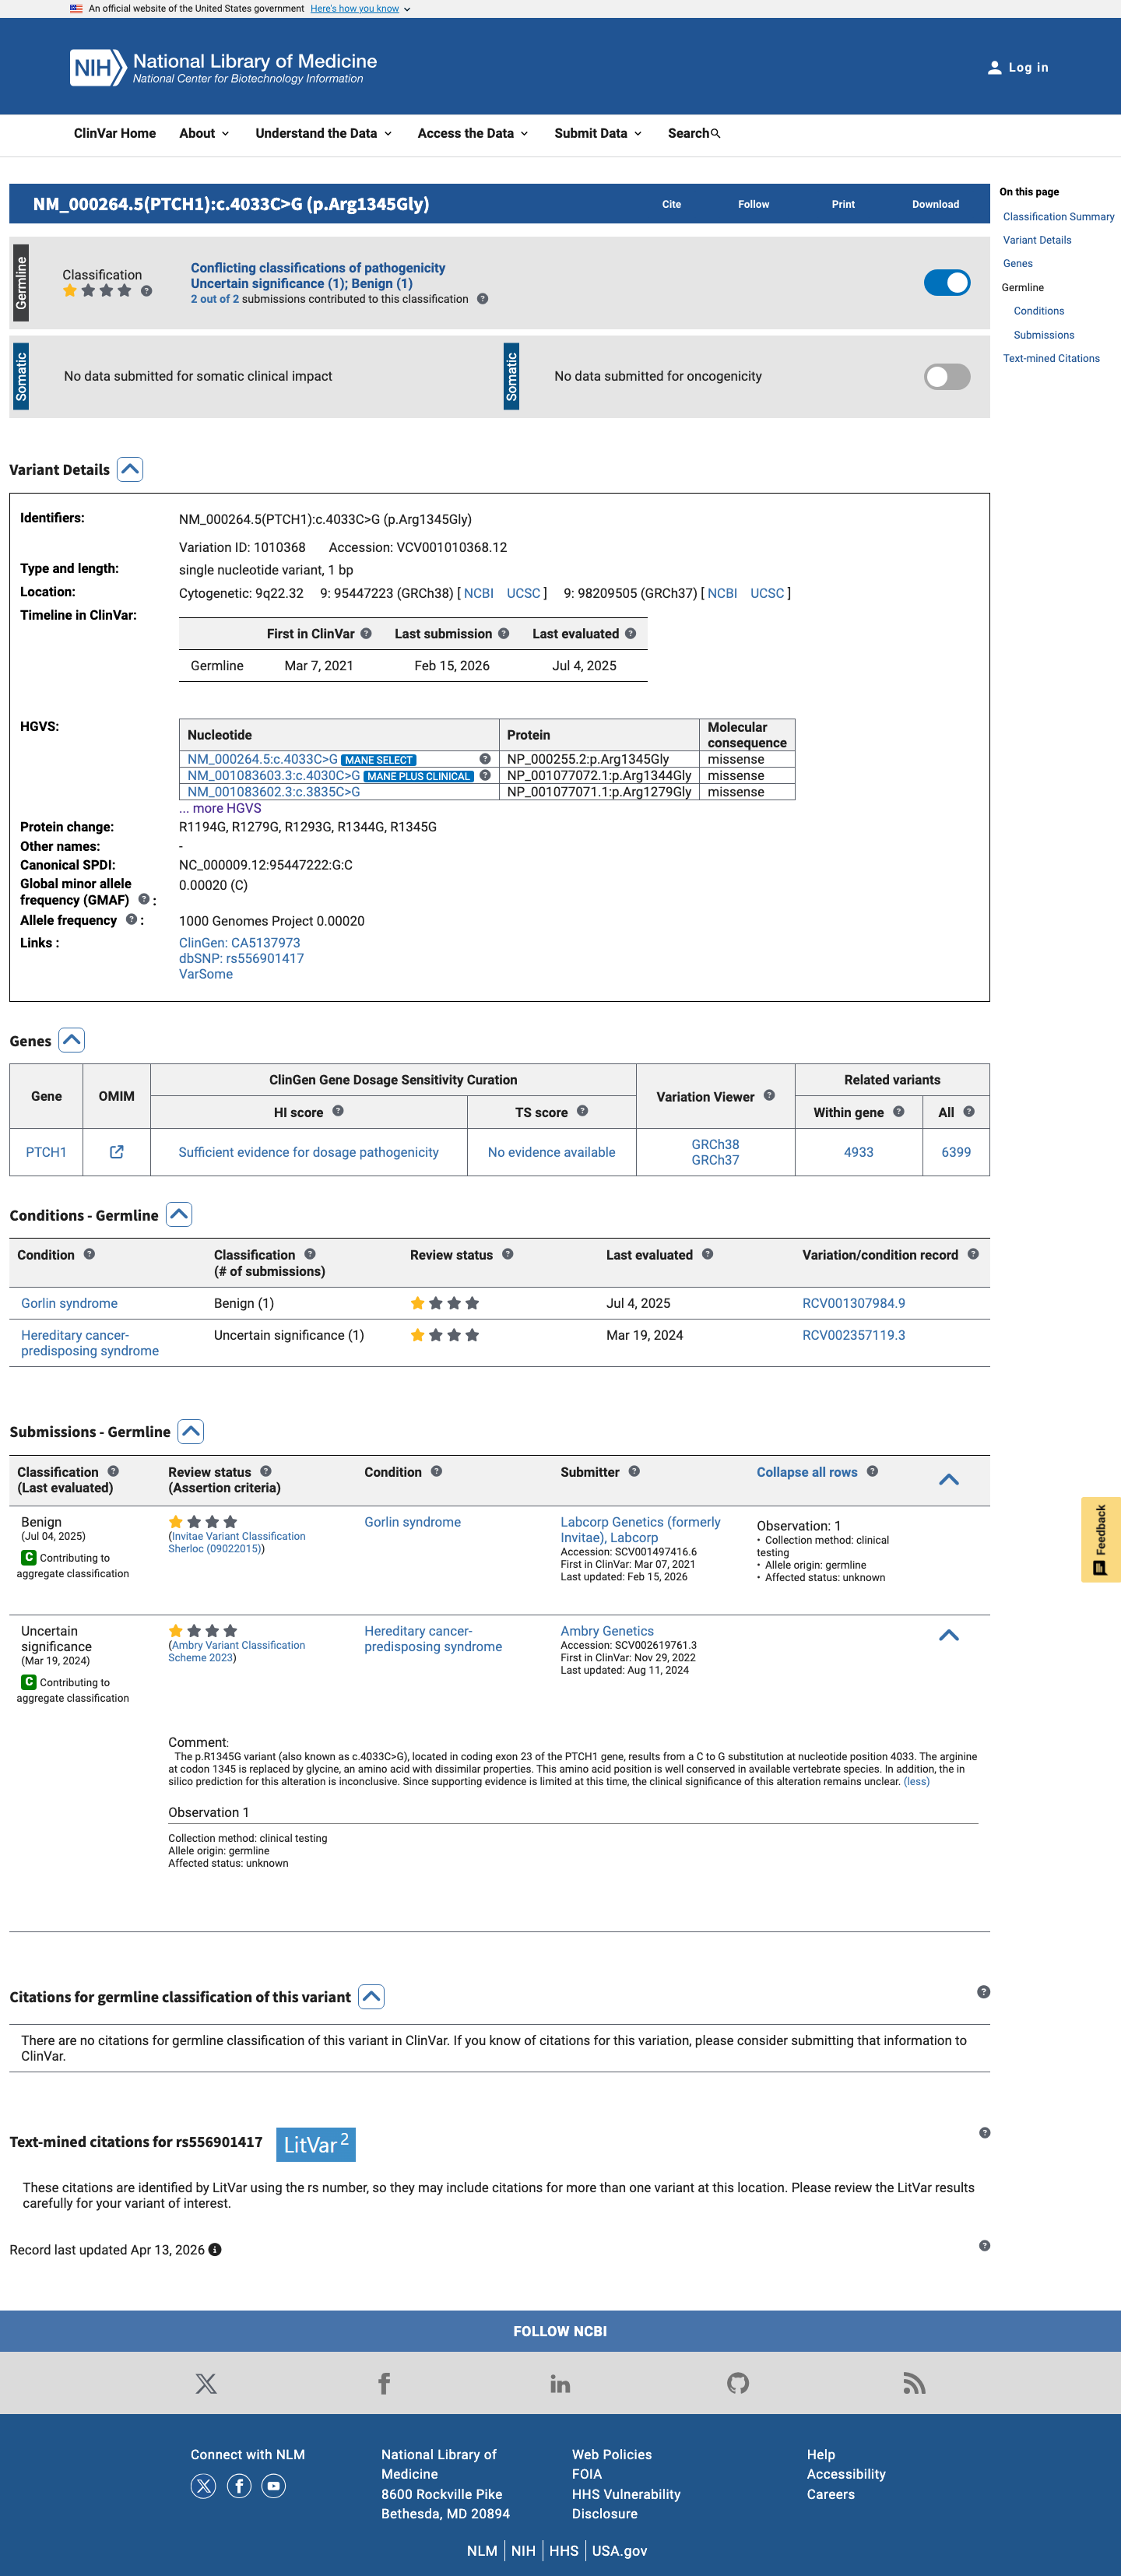The width and height of the screenshot is (1121, 2576).
Task: Click the Log in user icon
Action: [994, 68]
